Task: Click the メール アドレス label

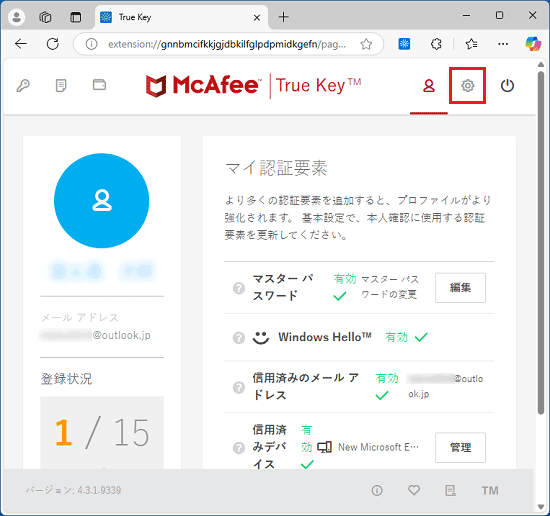Action: (x=80, y=317)
